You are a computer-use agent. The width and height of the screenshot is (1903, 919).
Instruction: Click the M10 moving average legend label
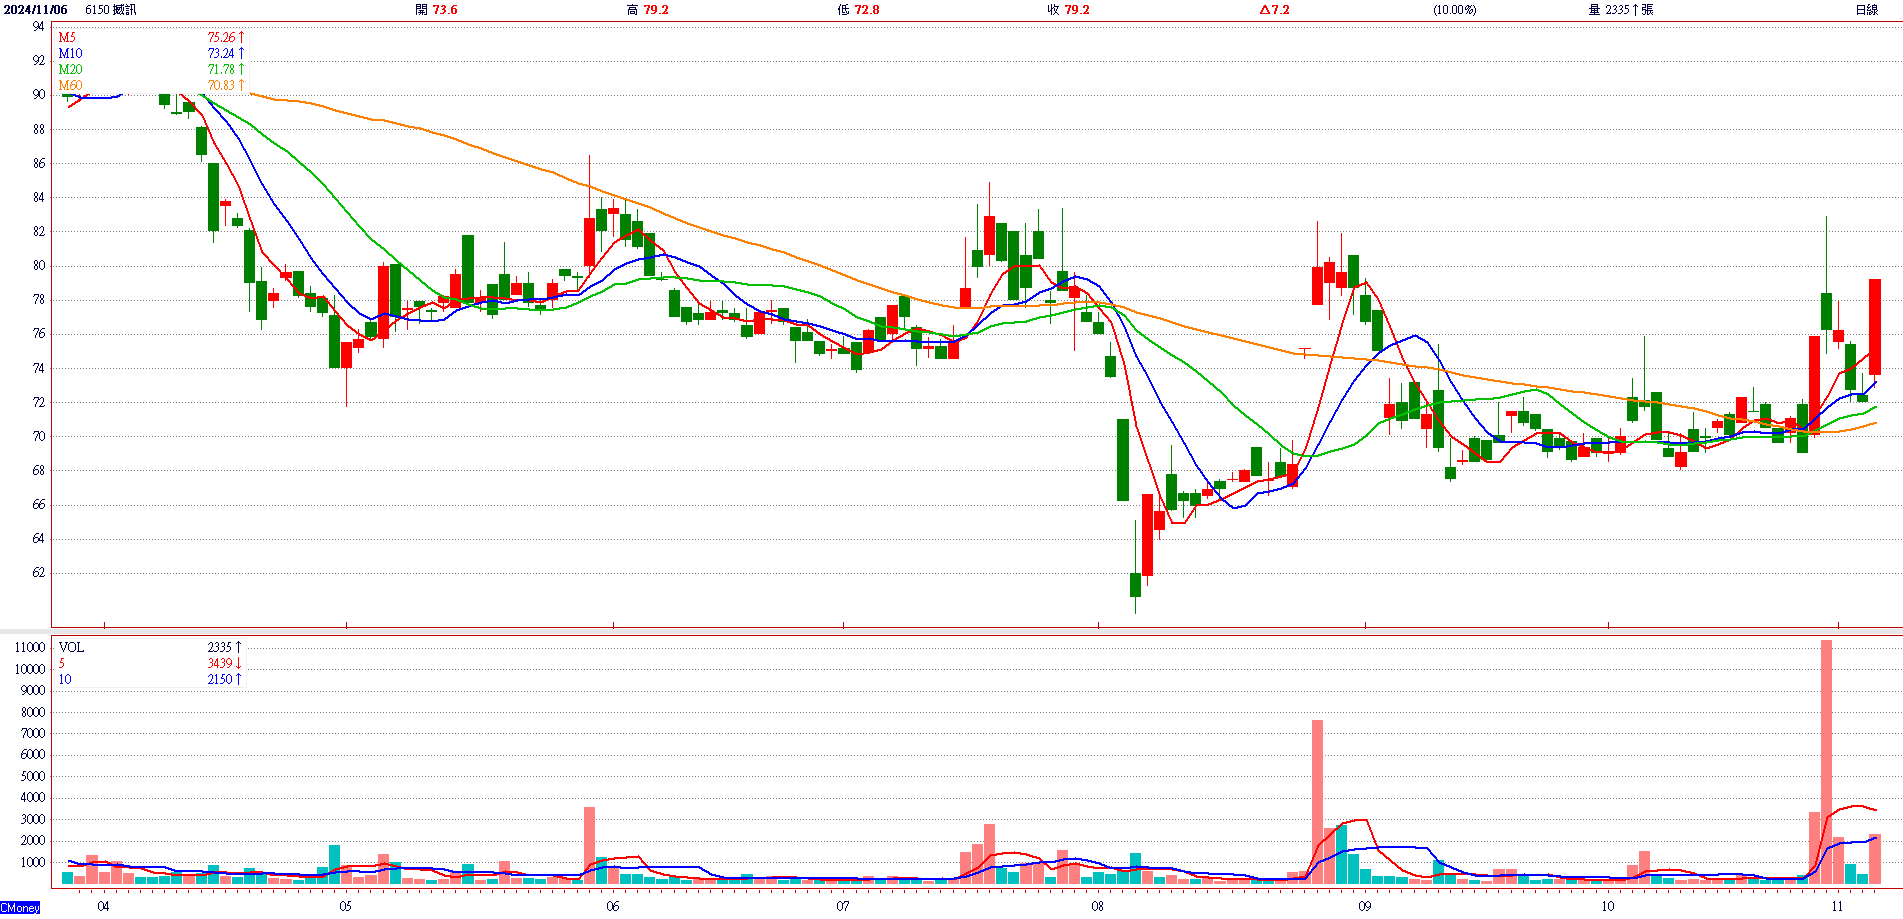point(70,54)
